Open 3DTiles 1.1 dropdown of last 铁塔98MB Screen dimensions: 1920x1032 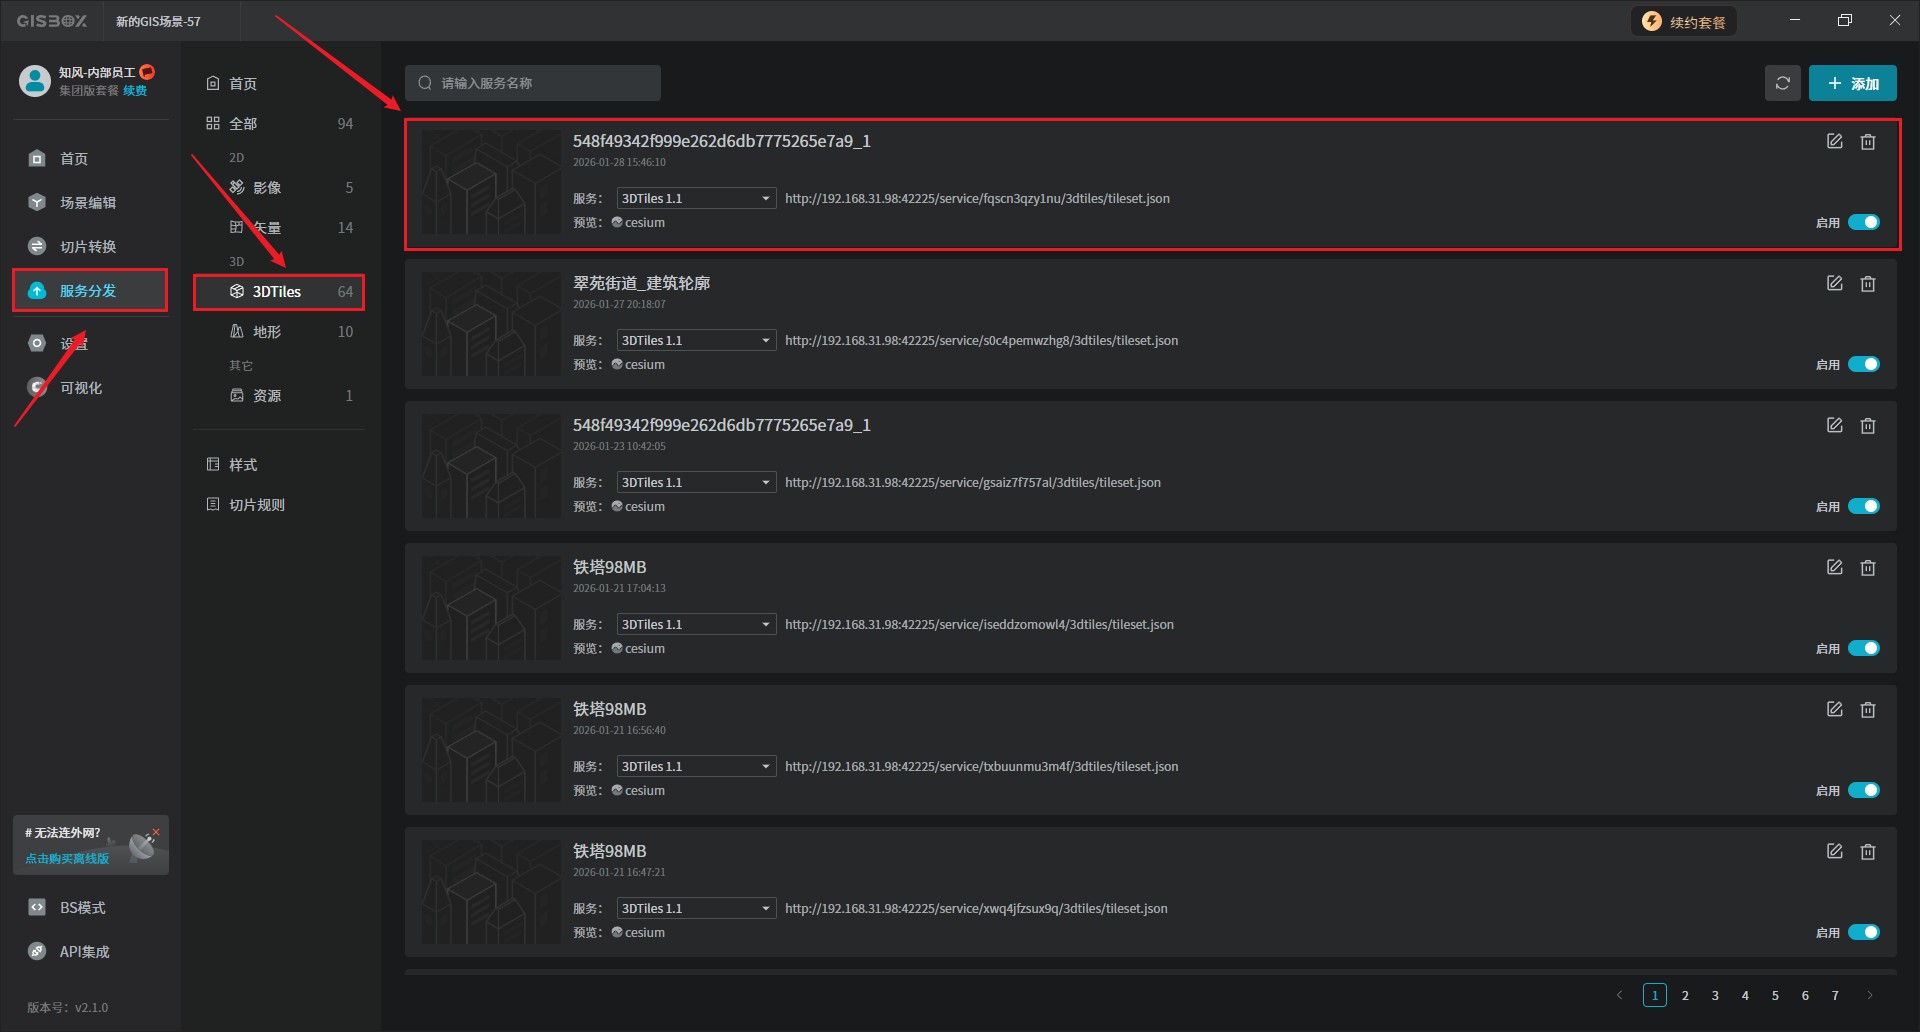point(696,909)
